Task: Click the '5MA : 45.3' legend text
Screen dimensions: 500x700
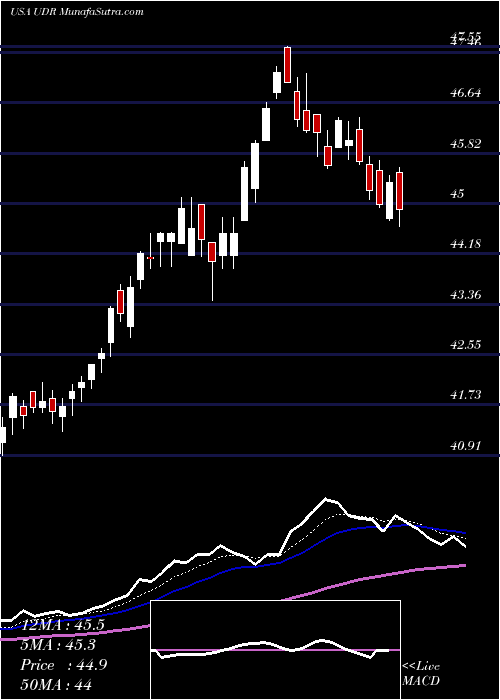Action: tap(58, 645)
